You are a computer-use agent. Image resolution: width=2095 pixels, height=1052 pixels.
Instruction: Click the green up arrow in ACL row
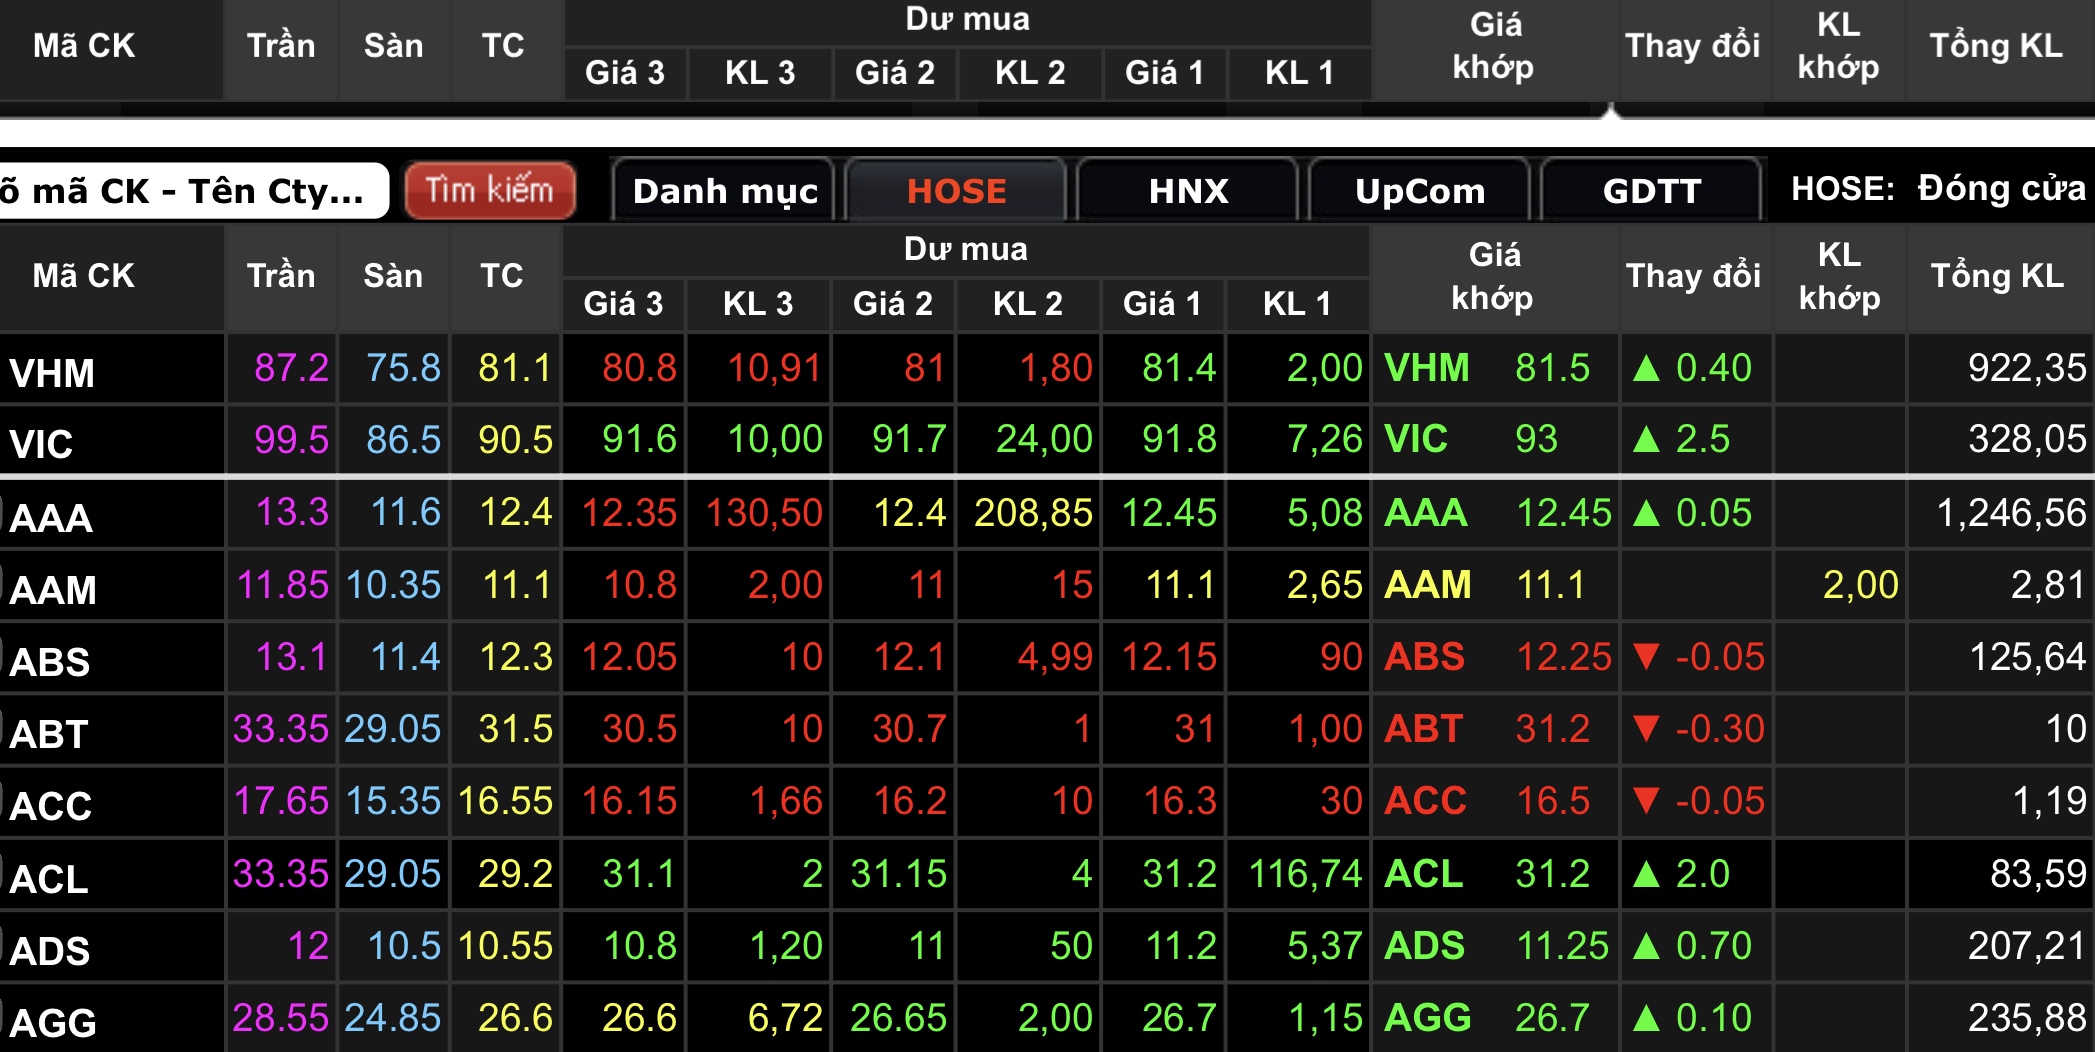pyautogui.click(x=1646, y=875)
